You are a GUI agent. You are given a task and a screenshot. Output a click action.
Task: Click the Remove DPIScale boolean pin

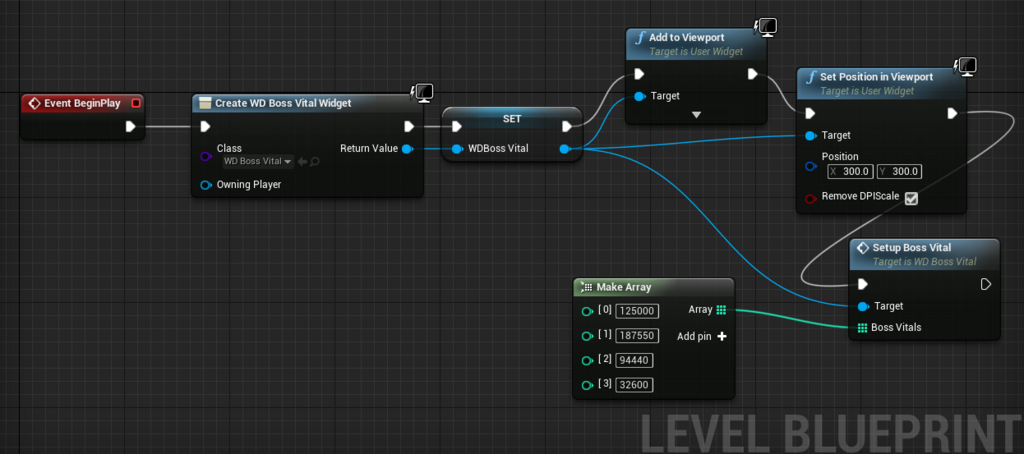pos(810,199)
